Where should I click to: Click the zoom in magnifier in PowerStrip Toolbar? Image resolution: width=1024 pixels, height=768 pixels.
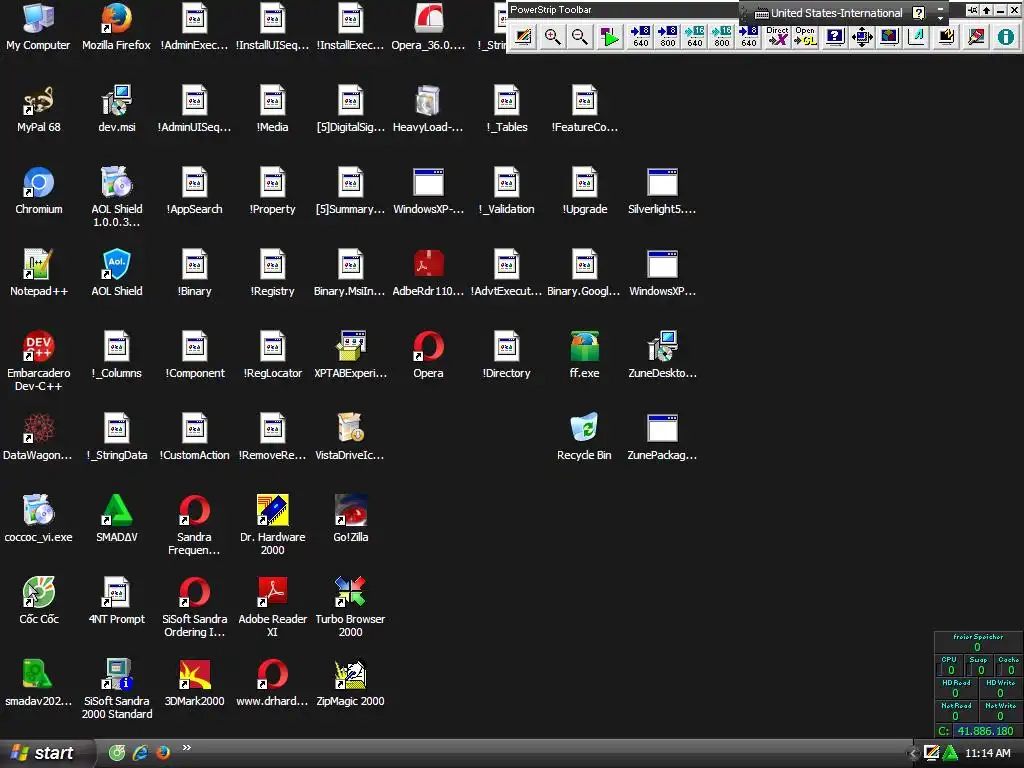pyautogui.click(x=552, y=37)
